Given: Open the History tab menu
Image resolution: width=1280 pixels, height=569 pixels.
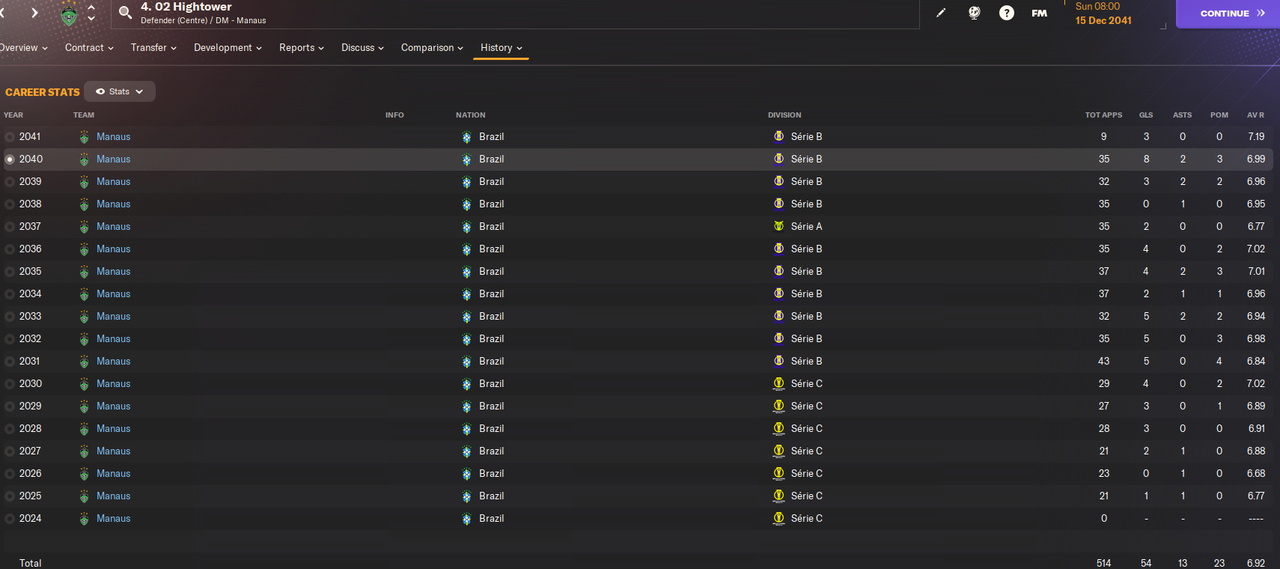Looking at the screenshot, I should [501, 47].
